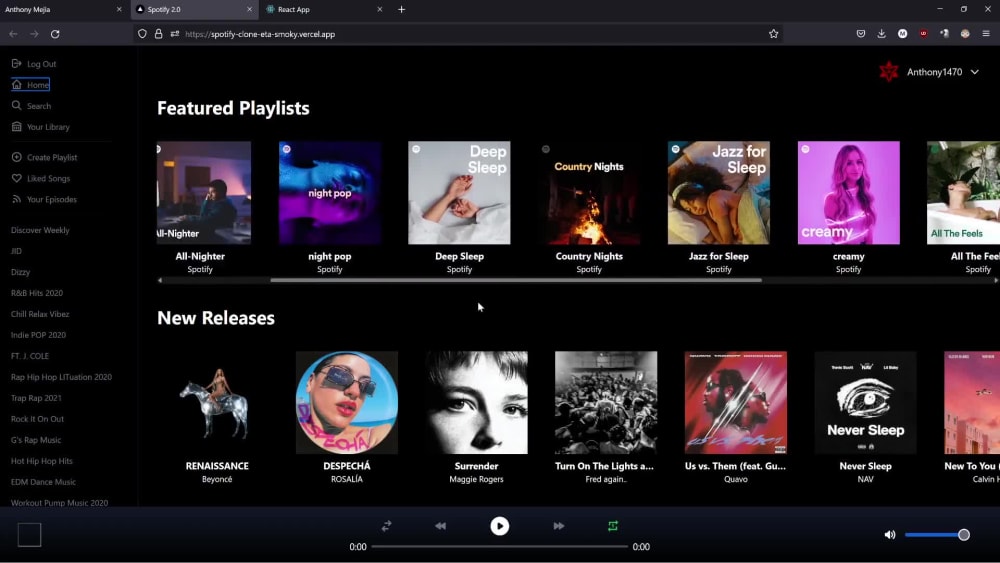
Task: Click the Liked Songs heart icon
Action: 17,178
